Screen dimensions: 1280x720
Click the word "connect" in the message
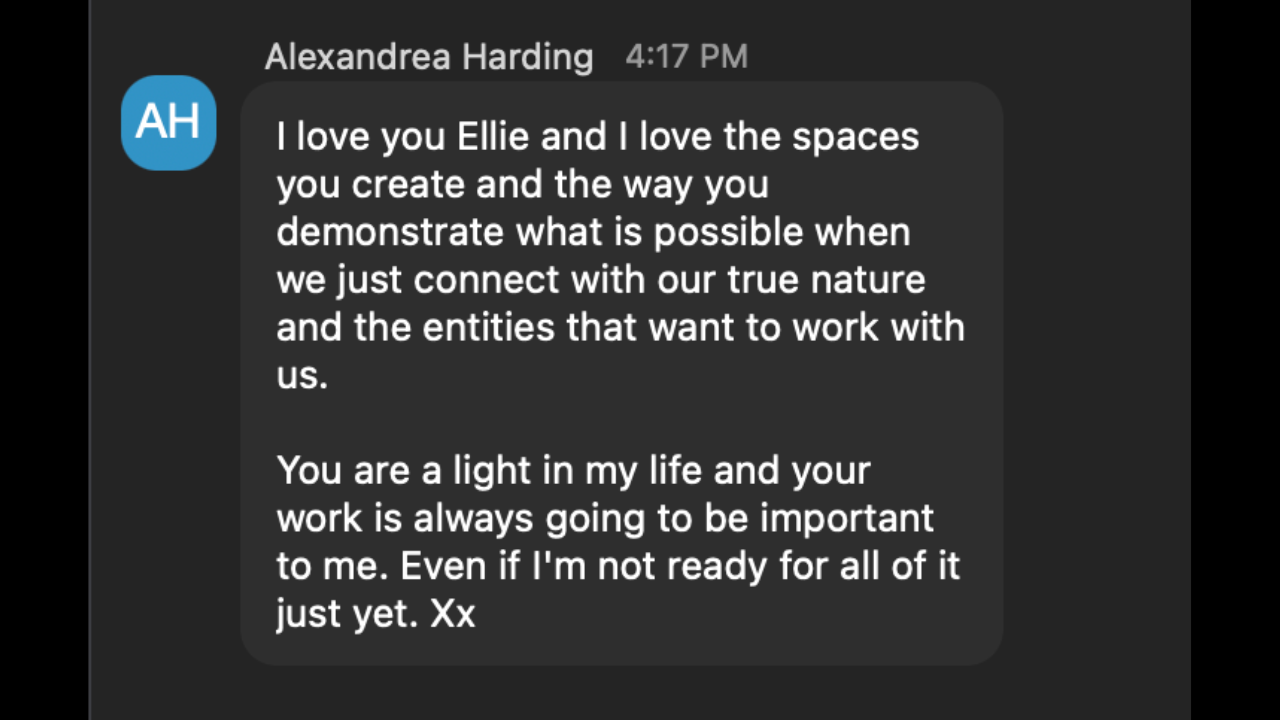pos(487,280)
